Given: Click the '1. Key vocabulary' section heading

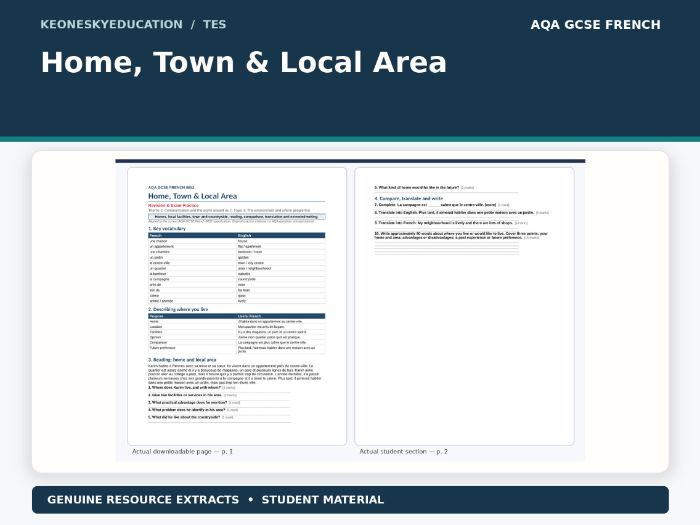Looking at the screenshot, I should [x=167, y=229].
